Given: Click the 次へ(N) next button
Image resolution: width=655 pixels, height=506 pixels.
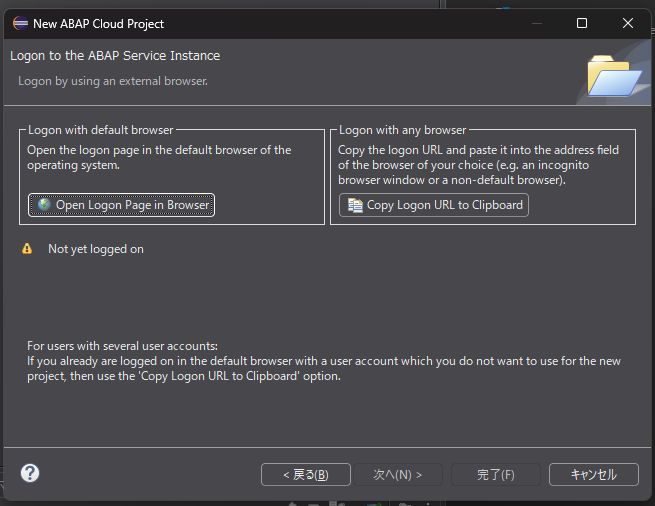Looking at the screenshot, I should pyautogui.click(x=397, y=474).
